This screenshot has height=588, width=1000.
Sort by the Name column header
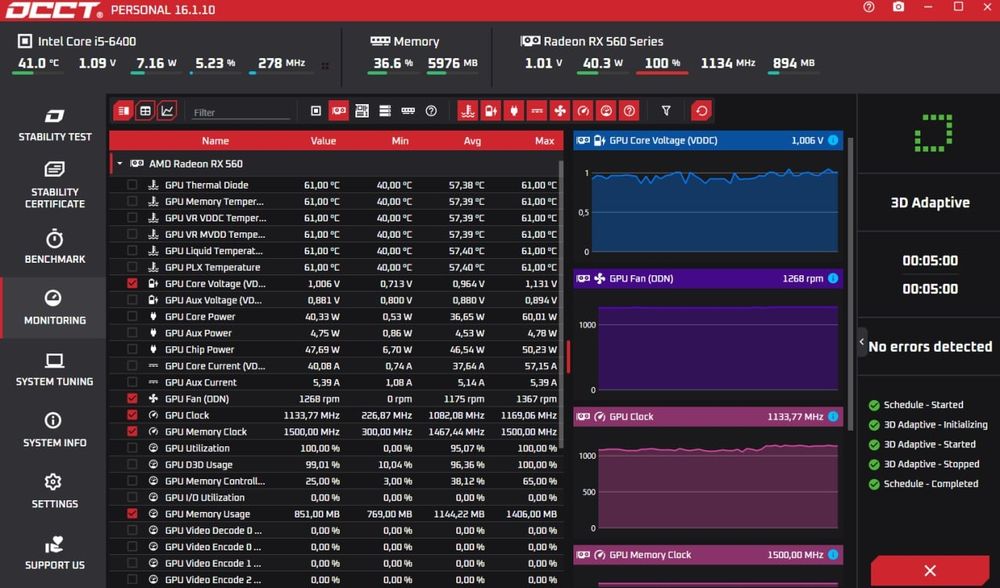215,141
